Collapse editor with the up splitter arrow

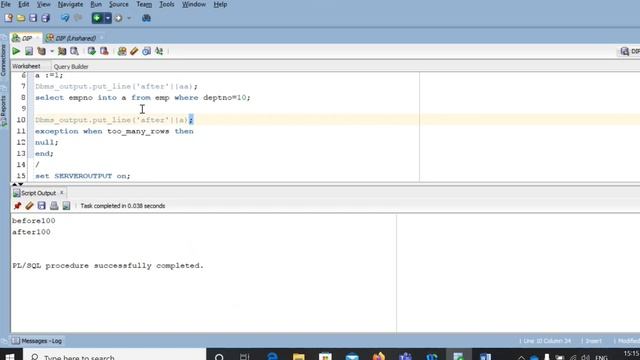tap(14, 184)
